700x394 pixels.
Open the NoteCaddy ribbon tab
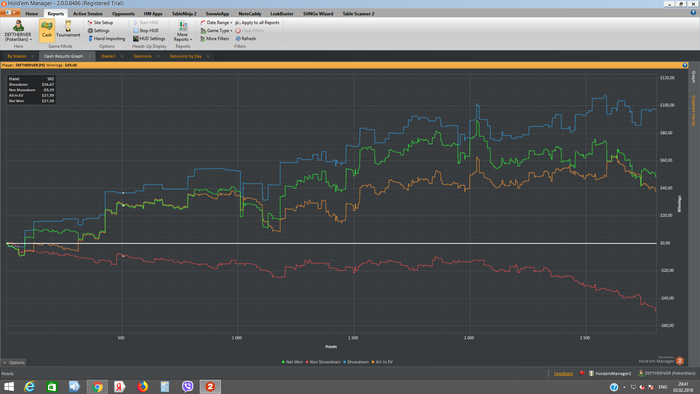(x=250, y=13)
